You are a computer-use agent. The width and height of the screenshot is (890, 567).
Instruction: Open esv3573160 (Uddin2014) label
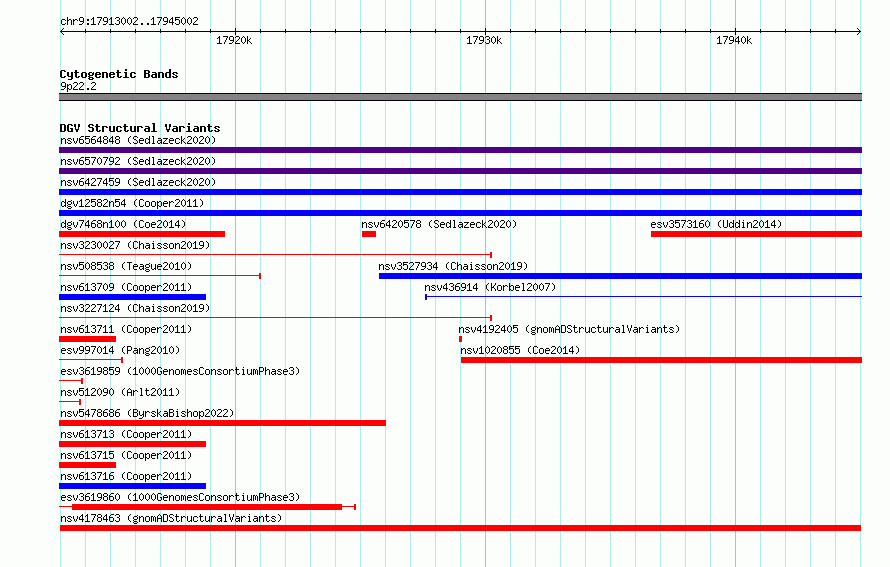tap(716, 224)
